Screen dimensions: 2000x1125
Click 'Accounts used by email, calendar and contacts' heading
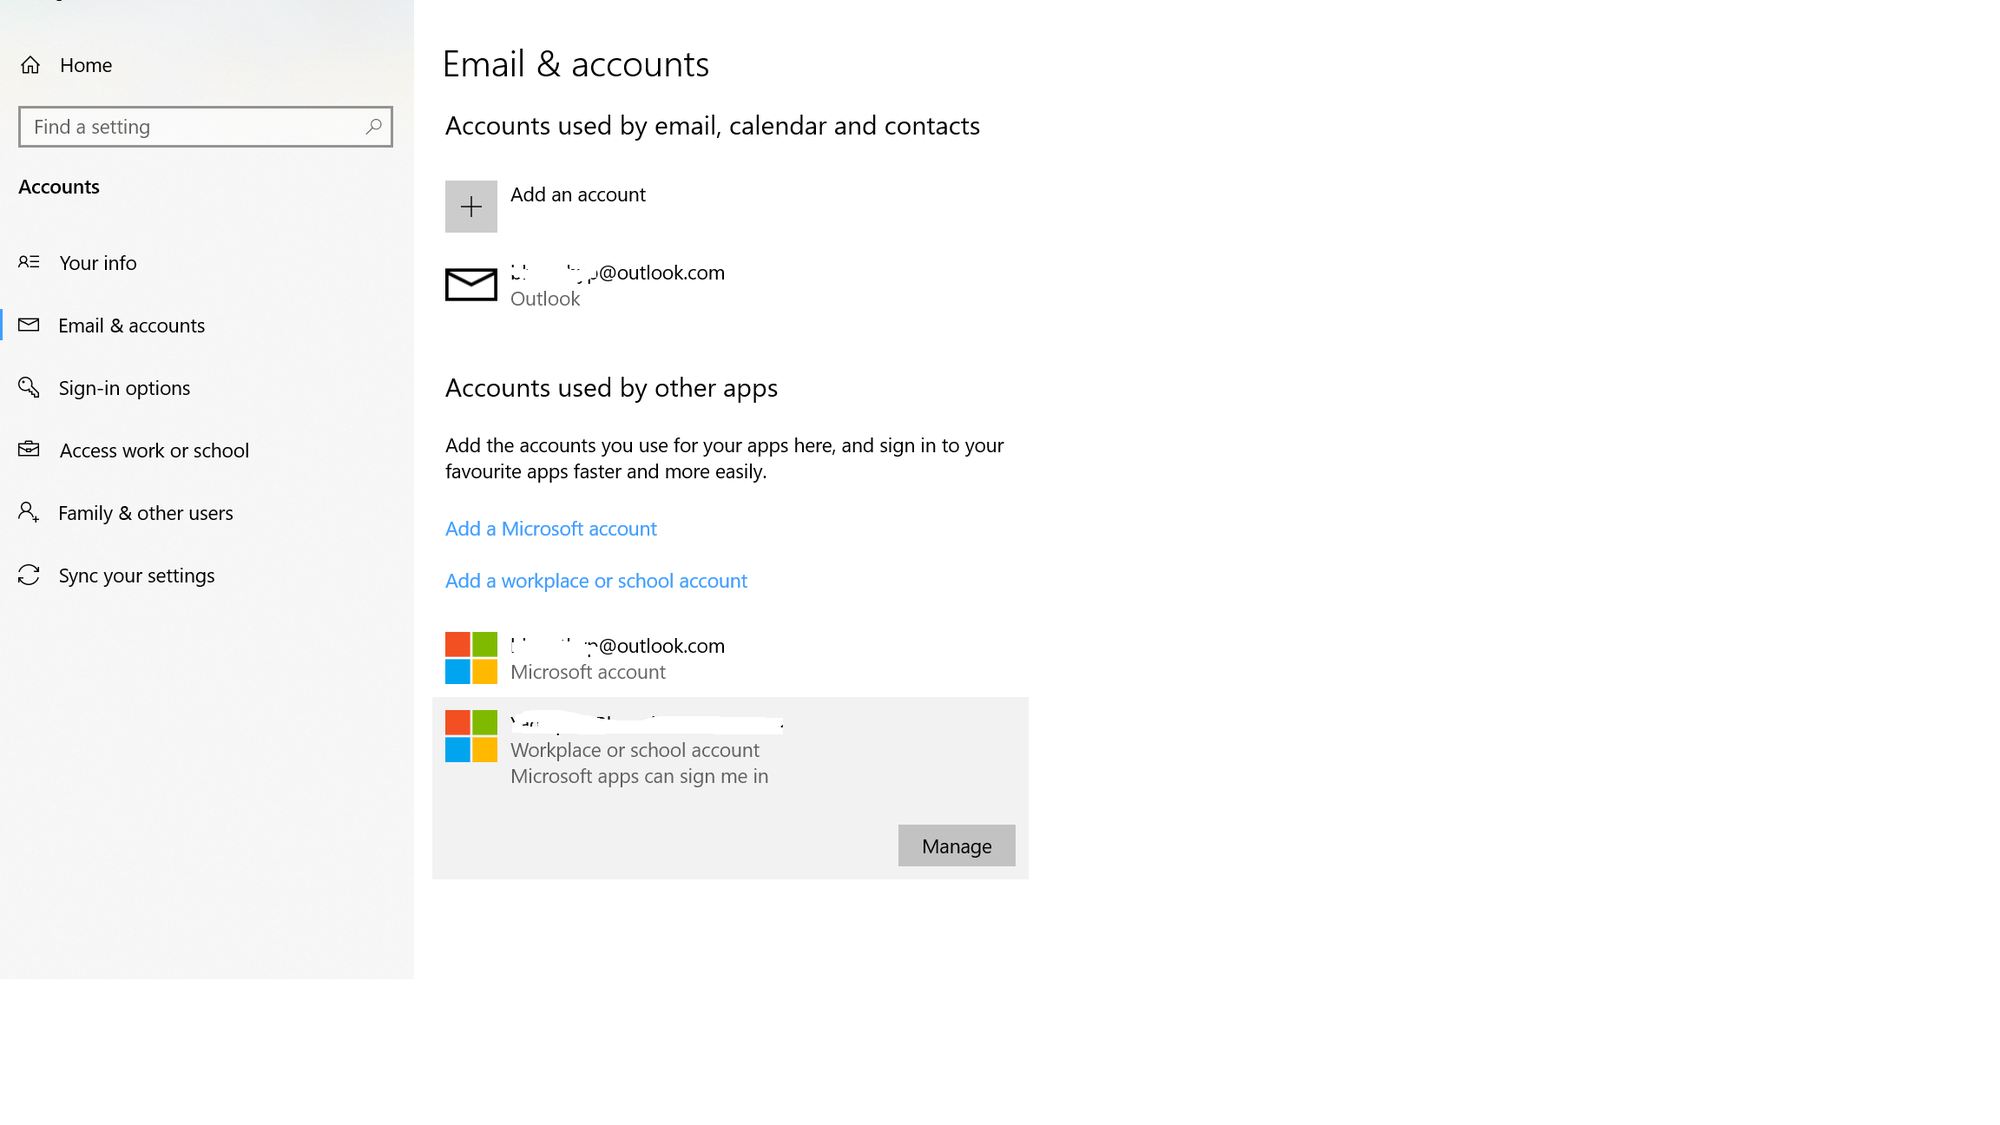click(x=712, y=126)
